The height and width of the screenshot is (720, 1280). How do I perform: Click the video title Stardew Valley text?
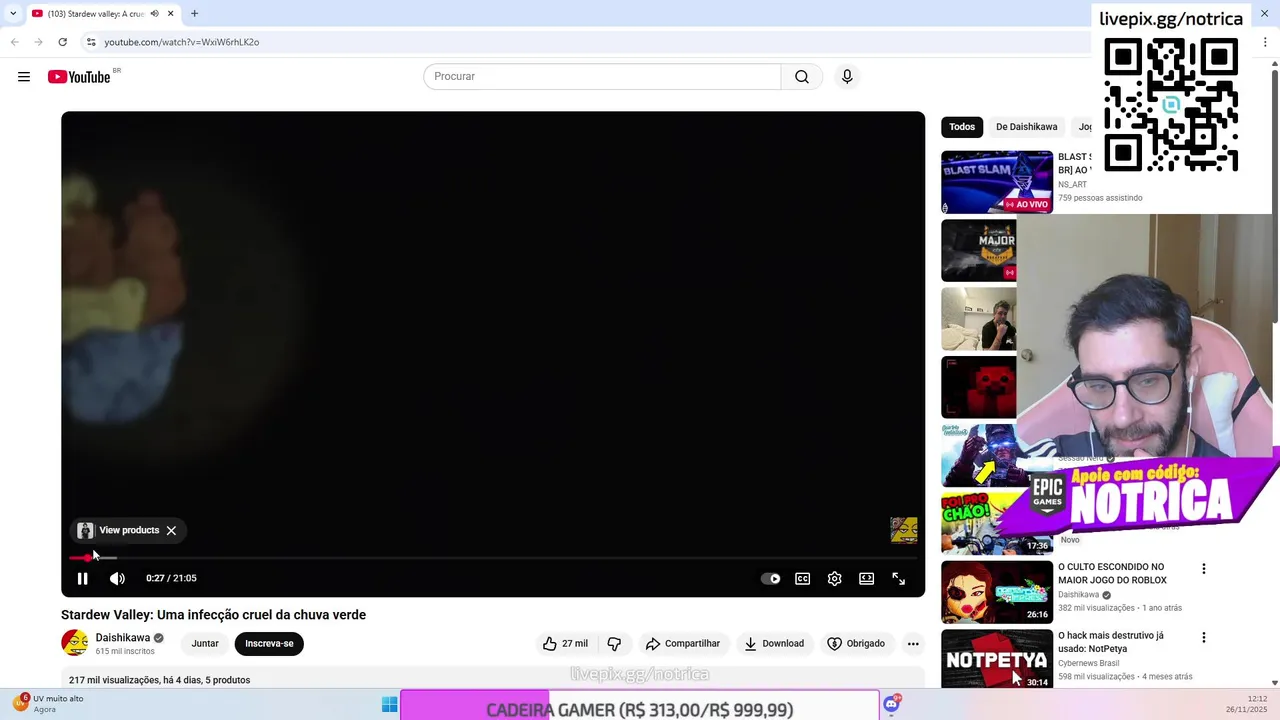coord(213,615)
